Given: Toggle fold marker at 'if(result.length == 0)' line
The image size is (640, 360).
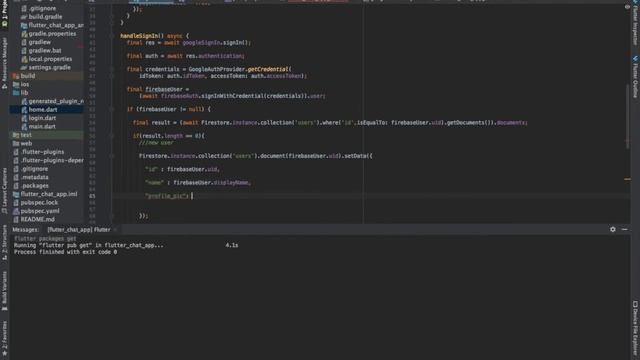Looking at the screenshot, I should (111, 136).
